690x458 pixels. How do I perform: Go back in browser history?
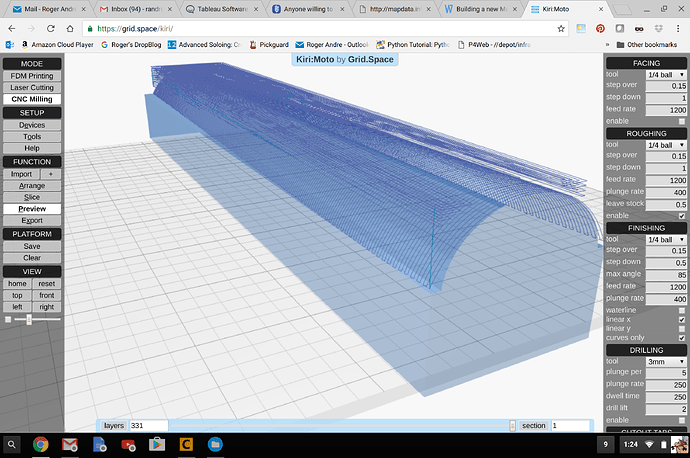click(x=12, y=29)
